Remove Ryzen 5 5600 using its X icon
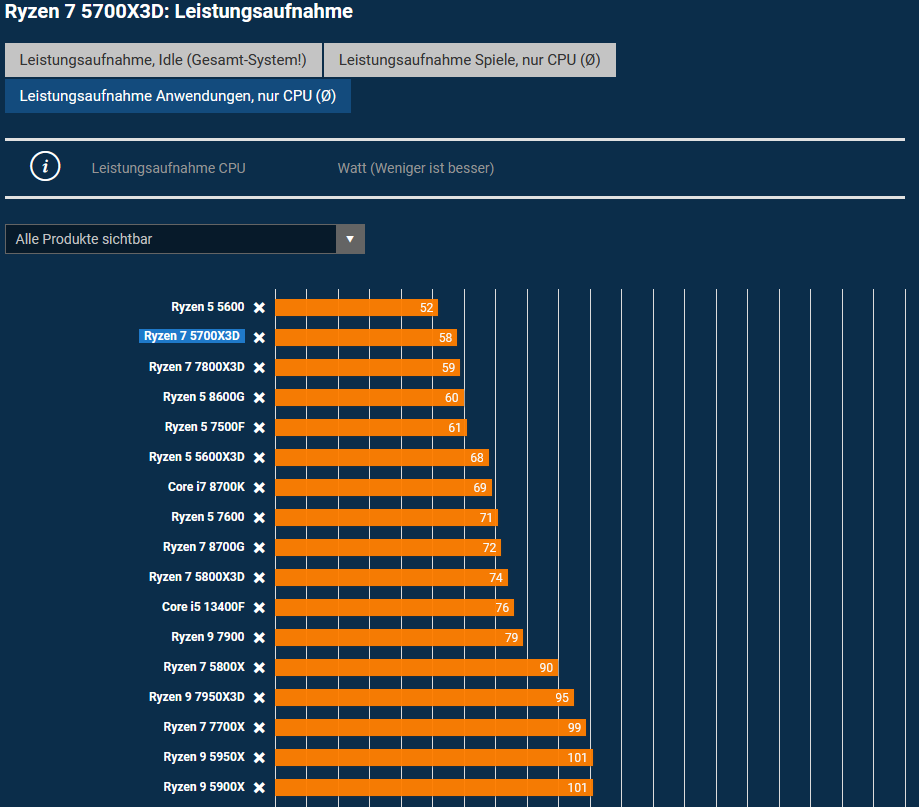Image resolution: width=919 pixels, height=807 pixels. pos(259,308)
